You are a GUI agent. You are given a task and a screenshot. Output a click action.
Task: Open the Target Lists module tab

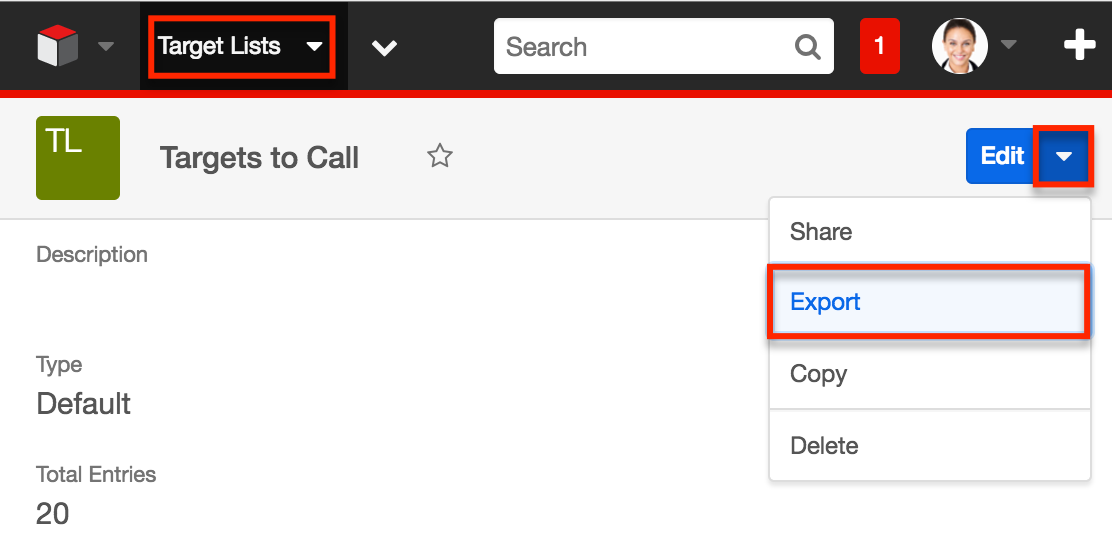pyautogui.click(x=220, y=46)
